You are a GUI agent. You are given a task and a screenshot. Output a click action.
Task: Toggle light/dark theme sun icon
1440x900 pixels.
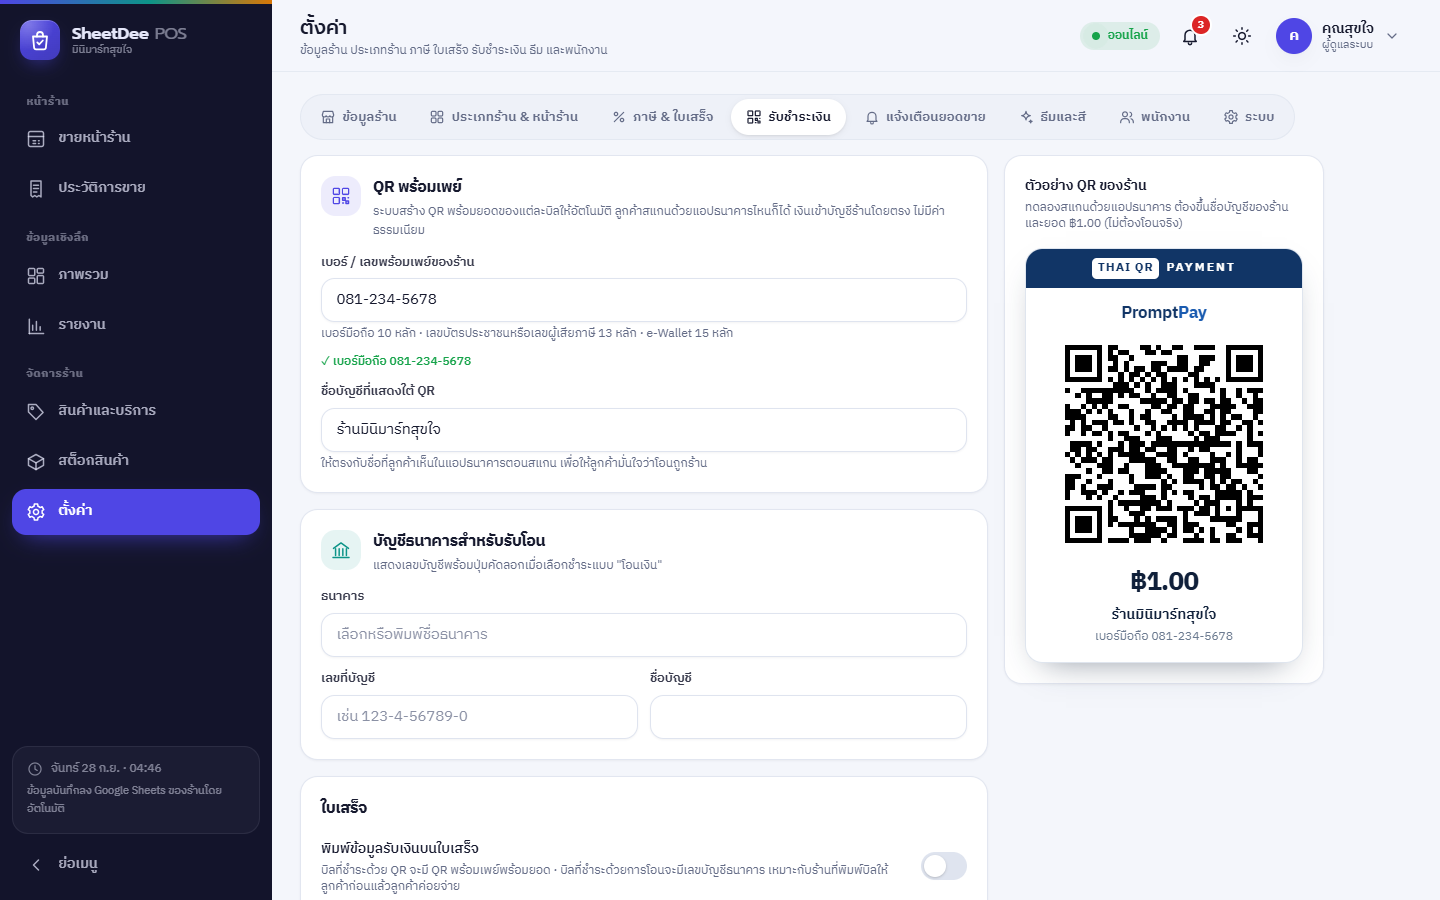coord(1242,36)
